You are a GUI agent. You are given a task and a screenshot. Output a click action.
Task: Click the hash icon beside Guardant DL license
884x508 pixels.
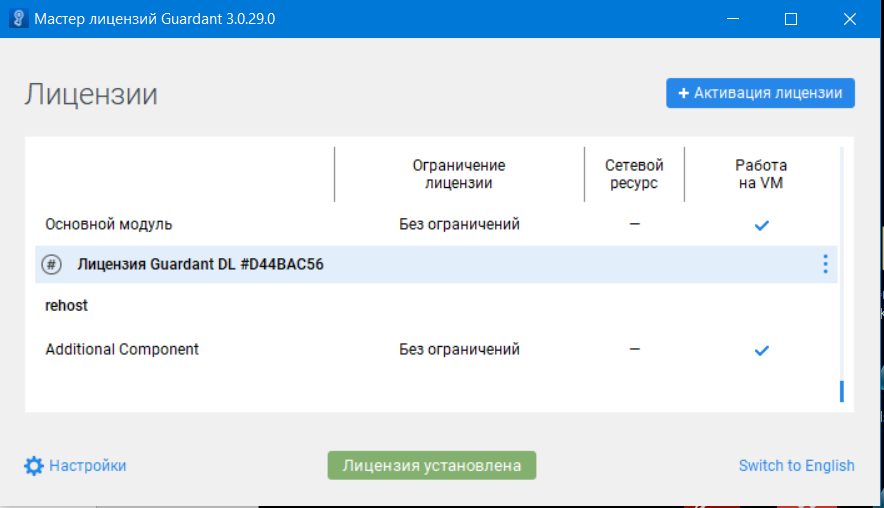click(51, 265)
